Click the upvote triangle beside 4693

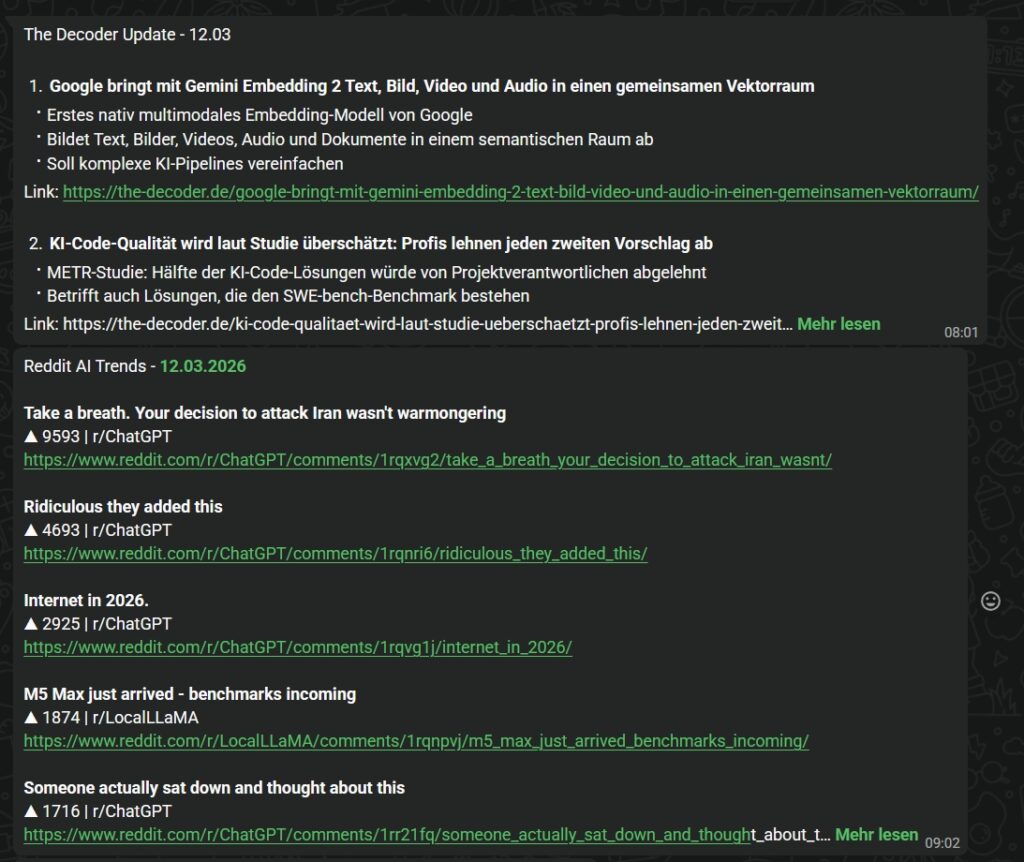(31, 530)
